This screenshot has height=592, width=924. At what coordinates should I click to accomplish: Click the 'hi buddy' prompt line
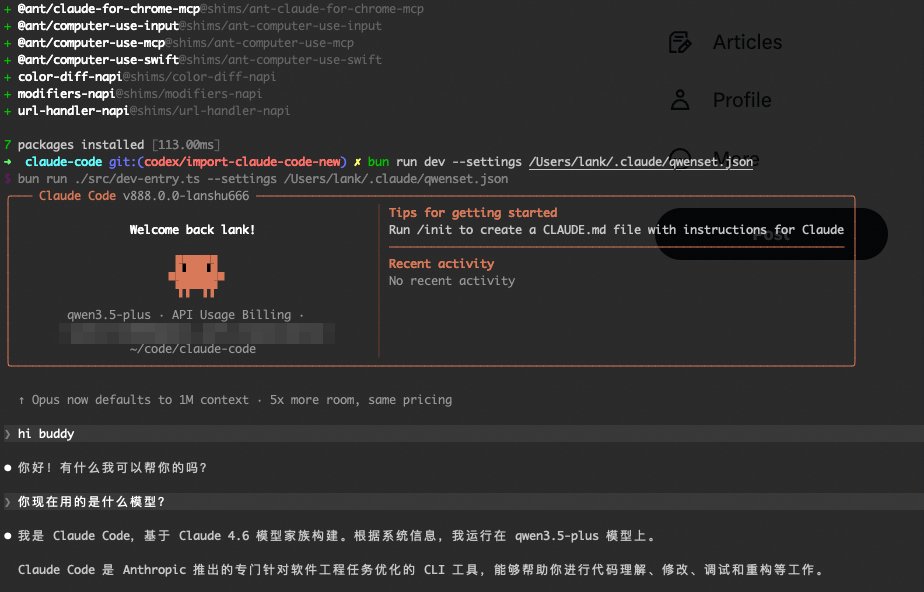[462, 434]
